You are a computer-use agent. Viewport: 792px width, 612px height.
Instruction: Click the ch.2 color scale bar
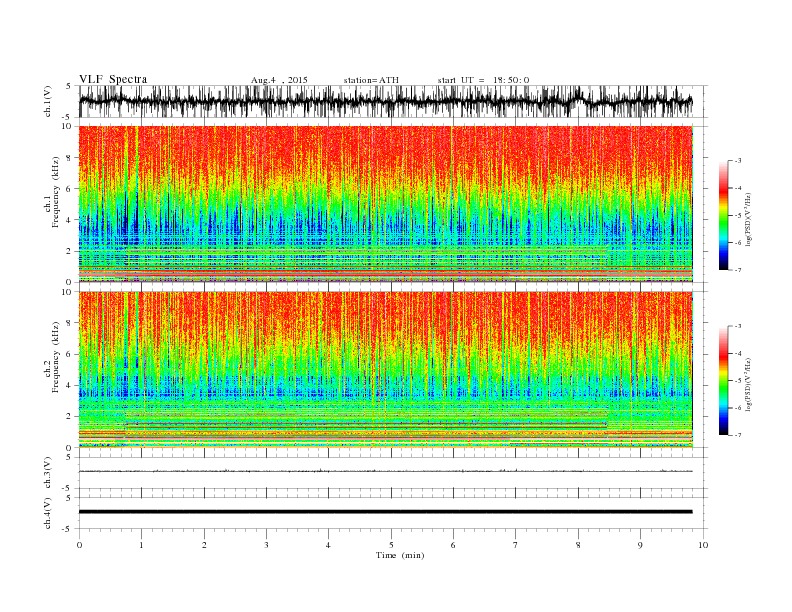[723, 381]
